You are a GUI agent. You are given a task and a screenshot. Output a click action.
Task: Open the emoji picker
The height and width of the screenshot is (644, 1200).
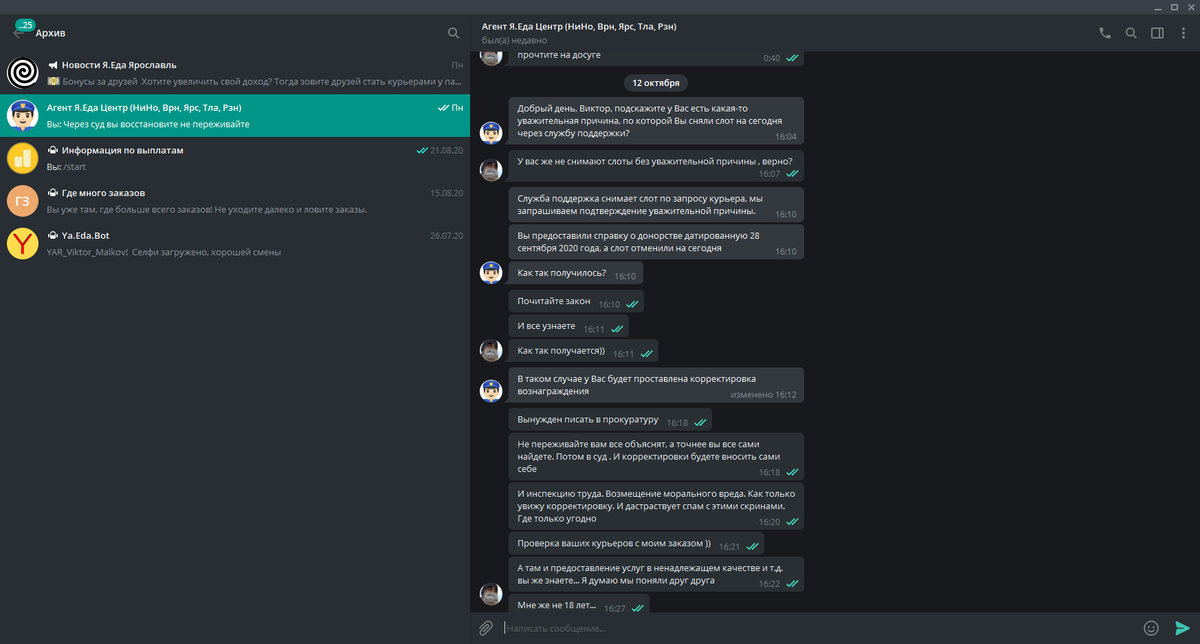click(x=1151, y=628)
